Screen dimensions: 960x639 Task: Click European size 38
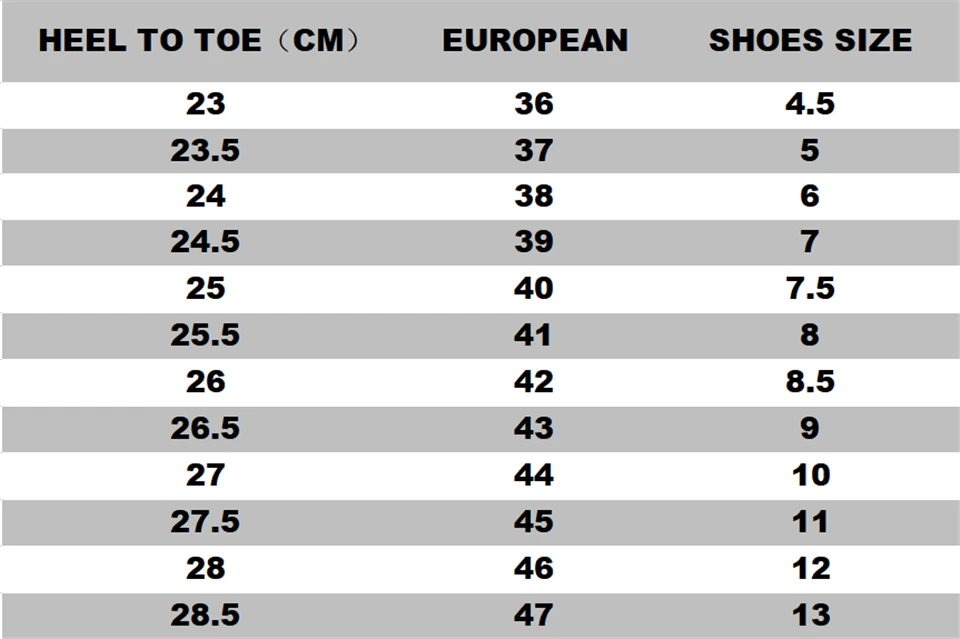[x=534, y=196]
